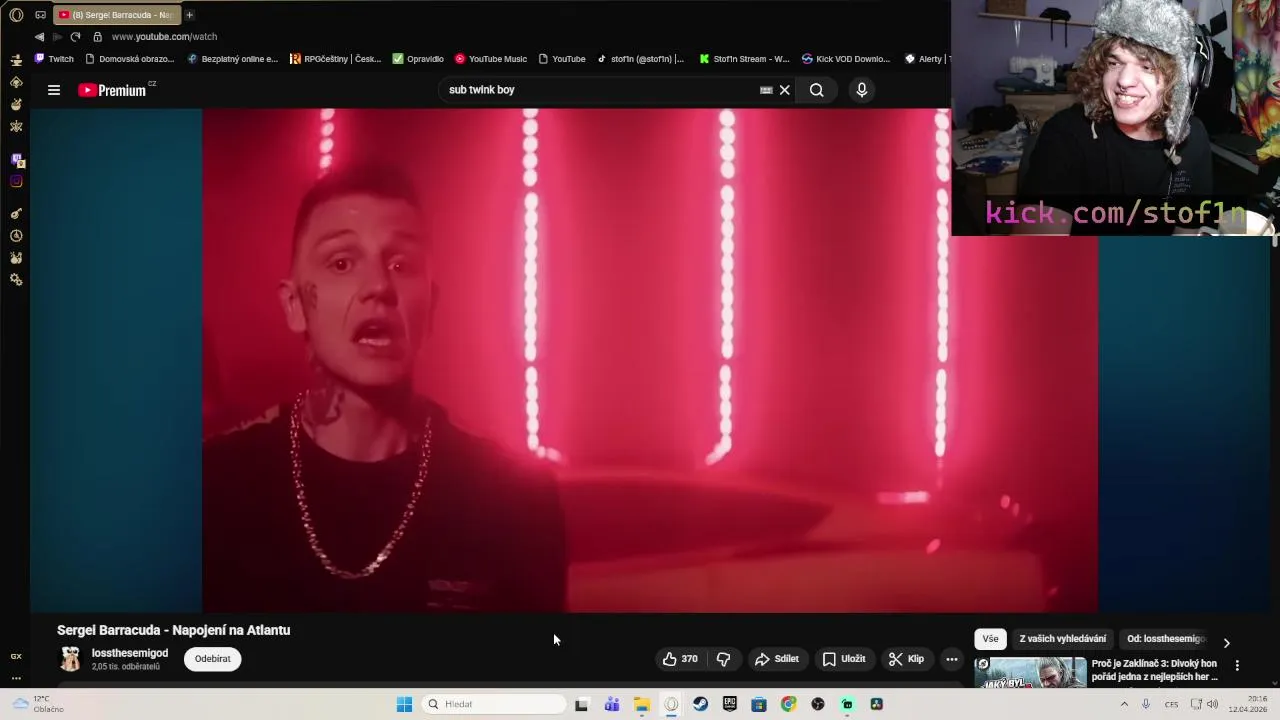Open the weather widget showing 12°C

tap(38, 704)
